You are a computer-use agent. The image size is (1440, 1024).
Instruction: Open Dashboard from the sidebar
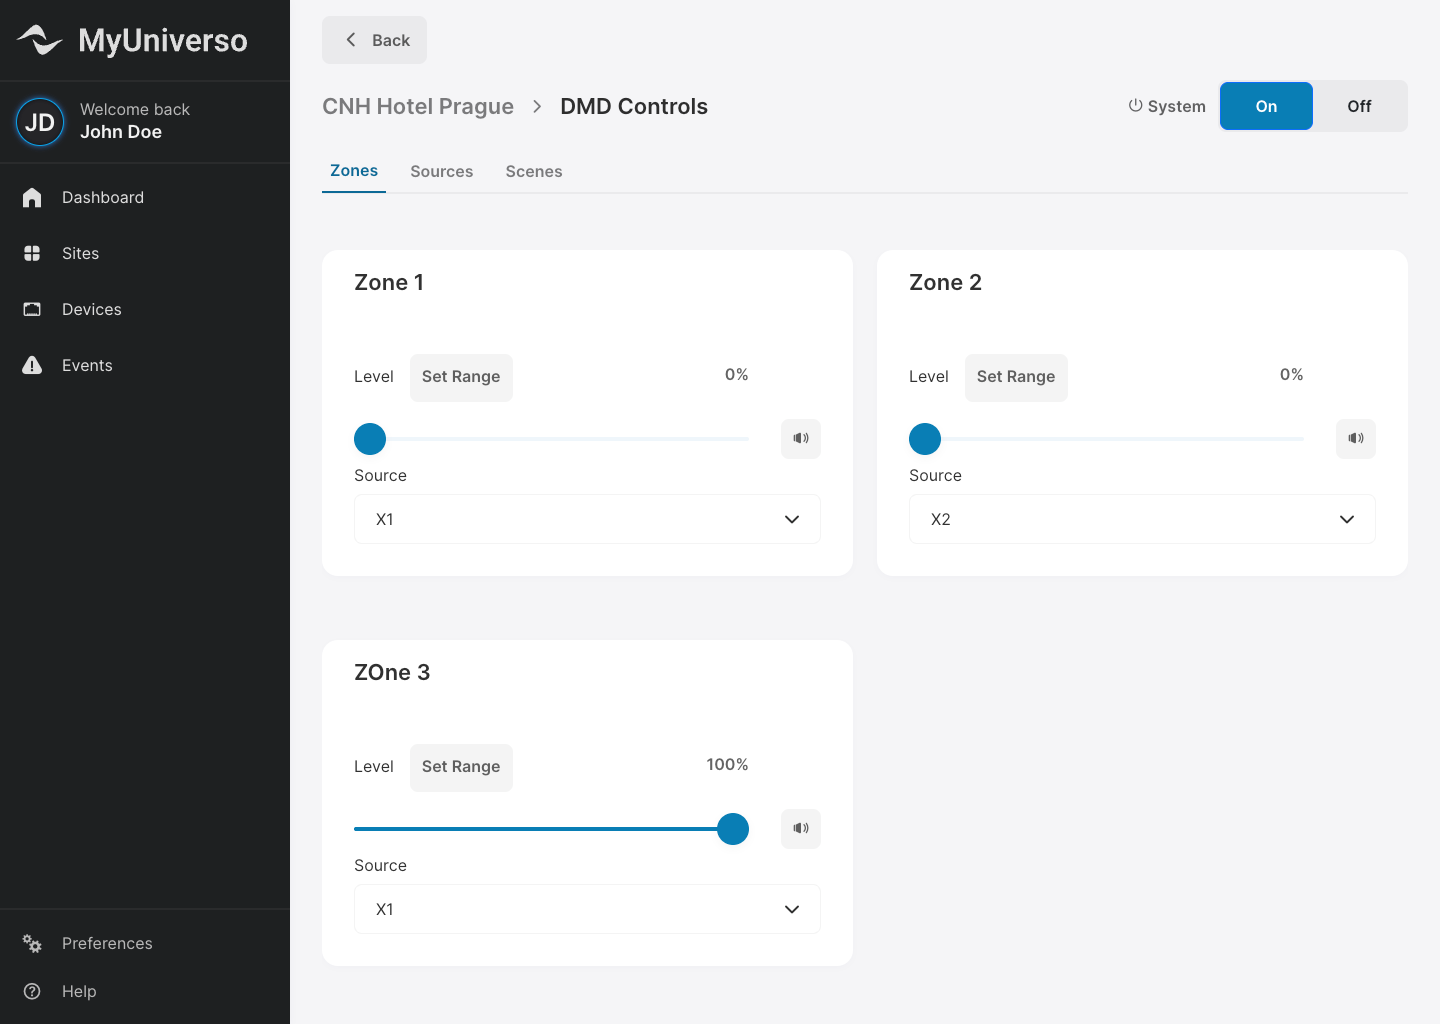(145, 197)
